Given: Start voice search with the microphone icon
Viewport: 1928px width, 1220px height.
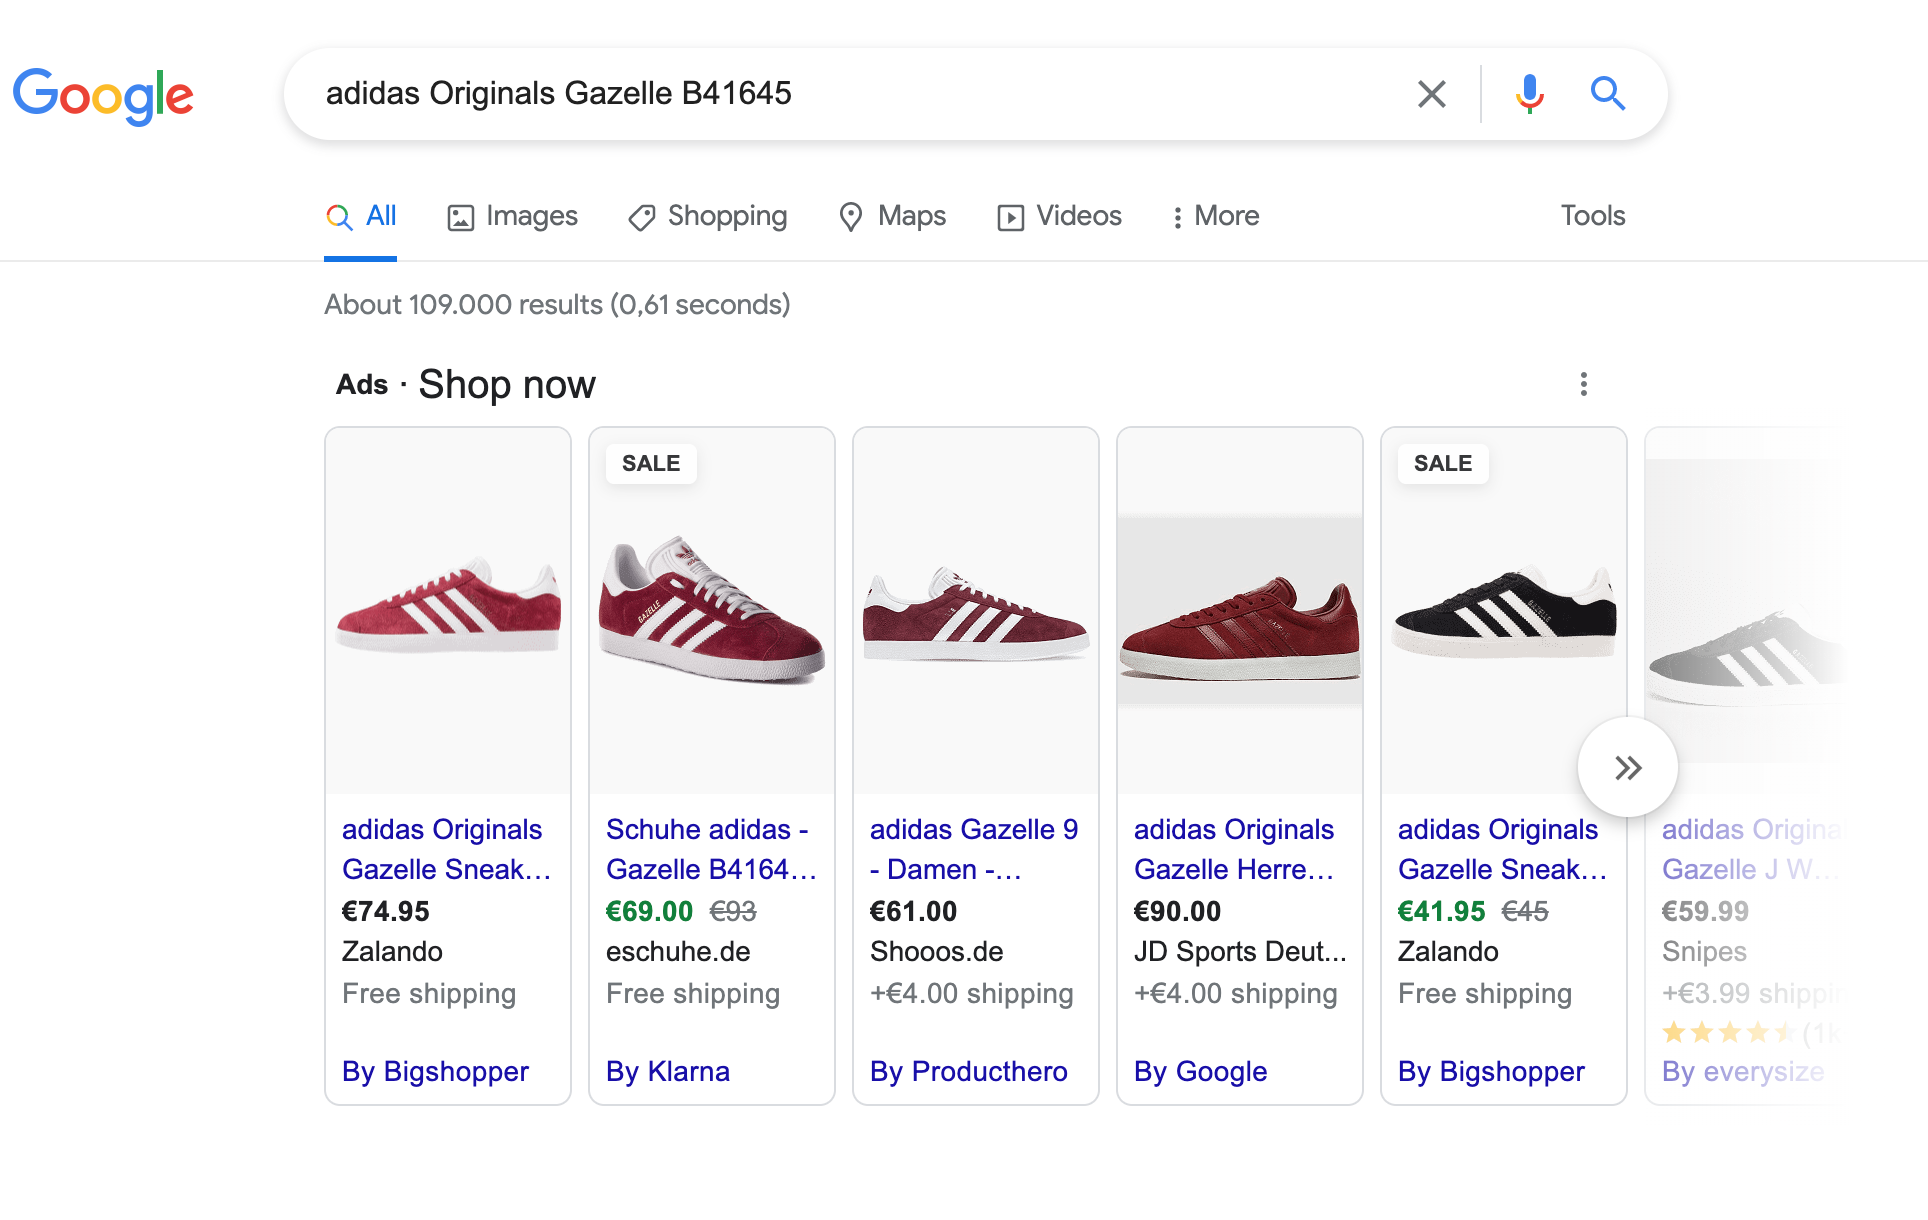Looking at the screenshot, I should (1529, 94).
